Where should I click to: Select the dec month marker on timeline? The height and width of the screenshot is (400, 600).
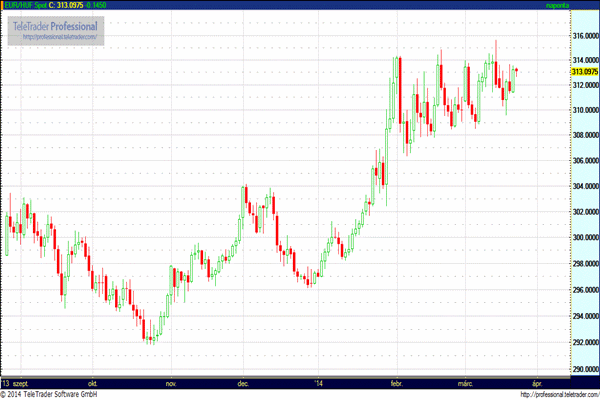point(243,383)
